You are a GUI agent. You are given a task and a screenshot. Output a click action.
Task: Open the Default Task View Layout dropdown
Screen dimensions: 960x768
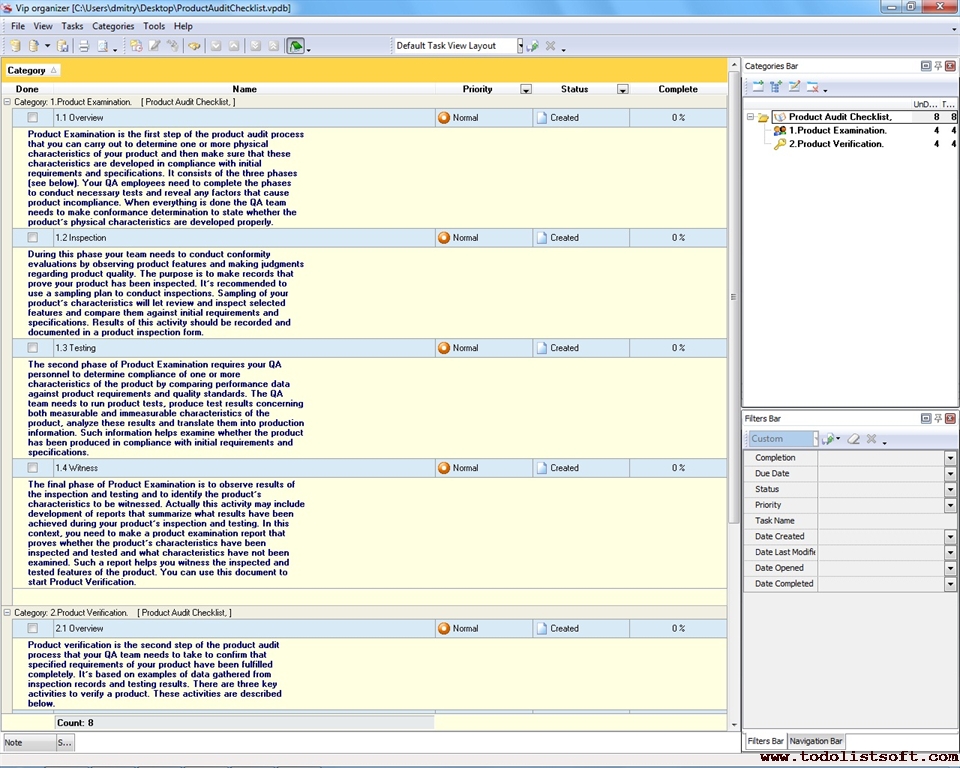pyautogui.click(x=518, y=45)
